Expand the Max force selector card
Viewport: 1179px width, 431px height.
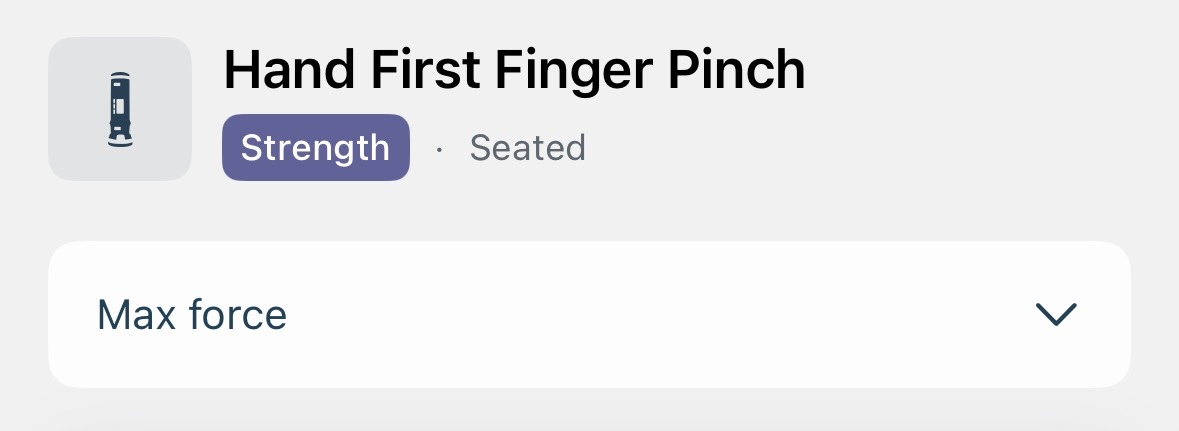tap(590, 314)
